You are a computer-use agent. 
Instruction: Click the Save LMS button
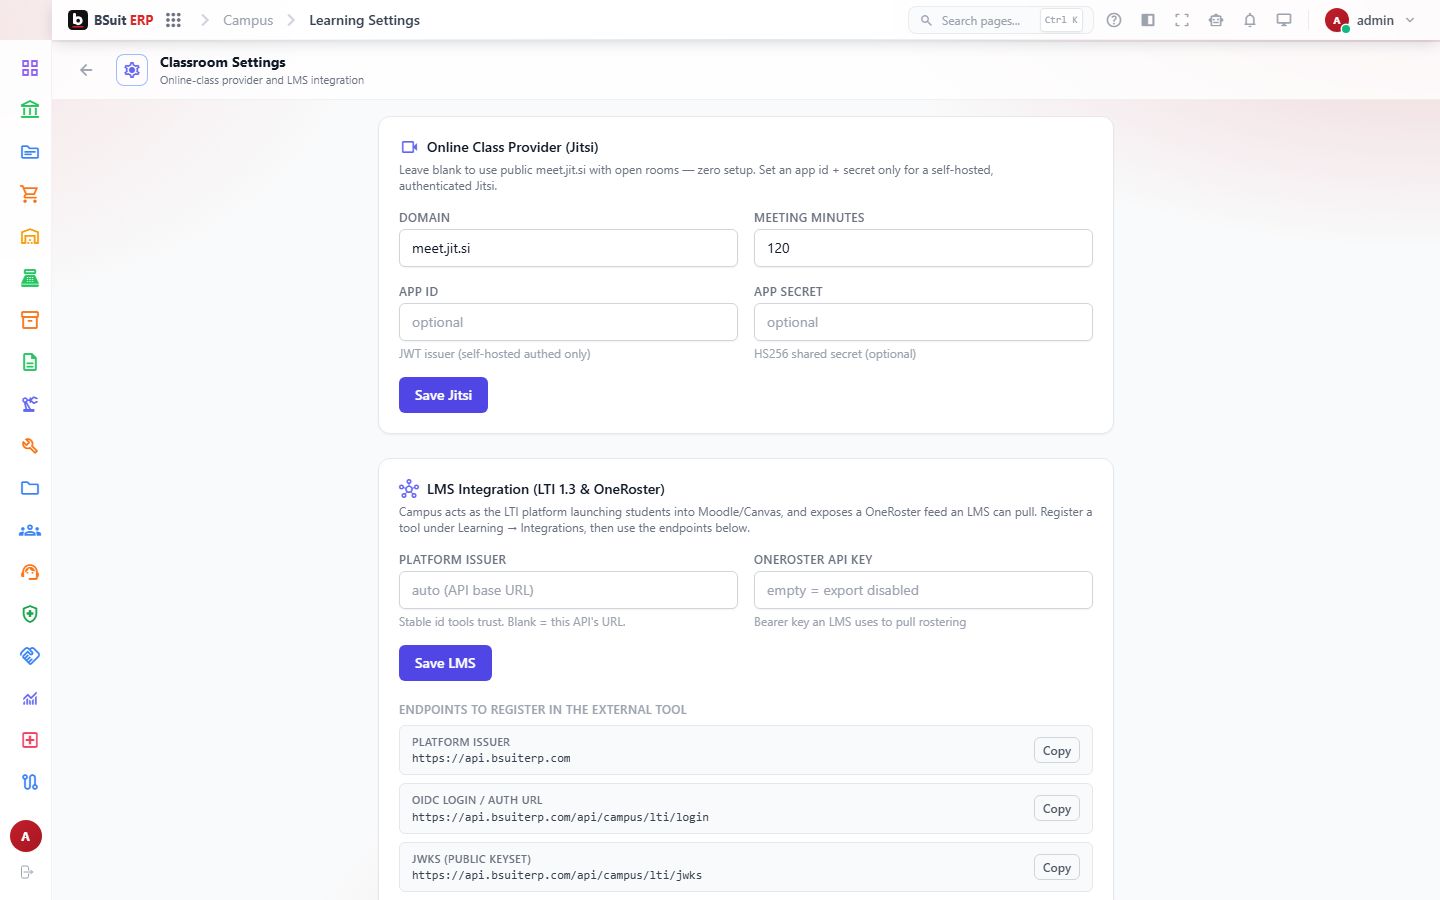pyautogui.click(x=445, y=663)
